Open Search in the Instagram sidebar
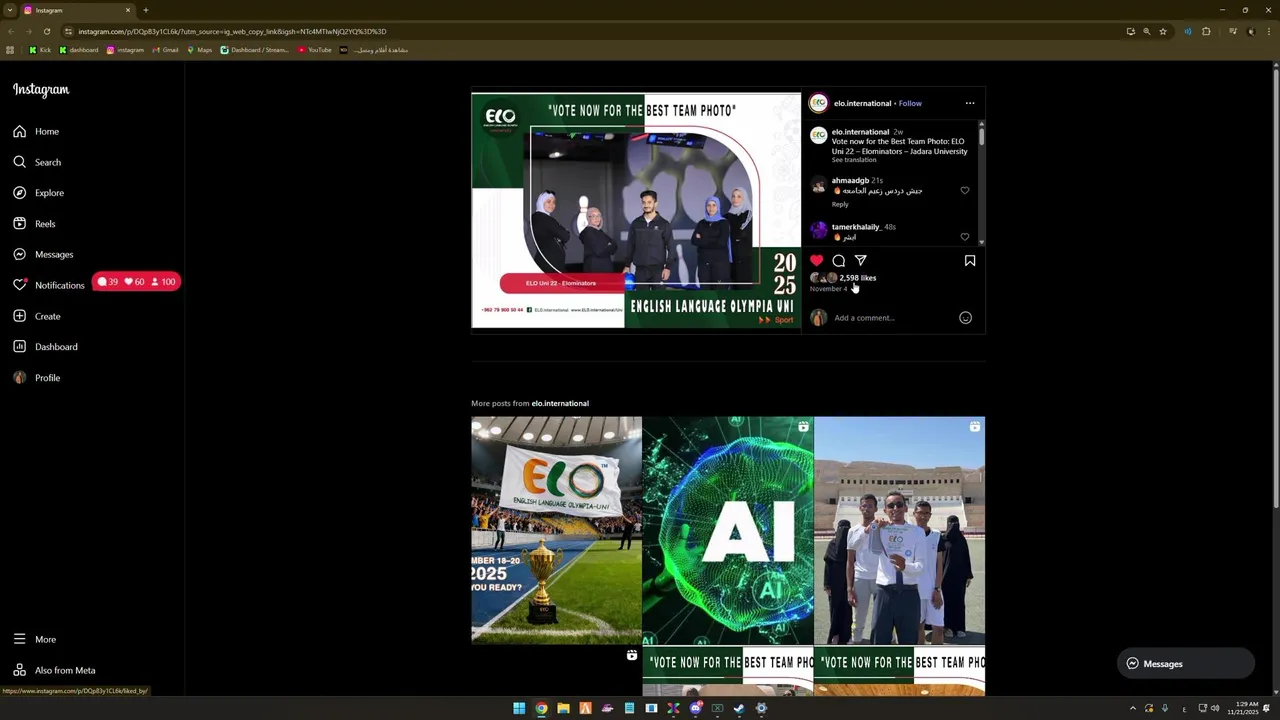Screen dimensions: 1280x720 pyautogui.click(x=37, y=162)
